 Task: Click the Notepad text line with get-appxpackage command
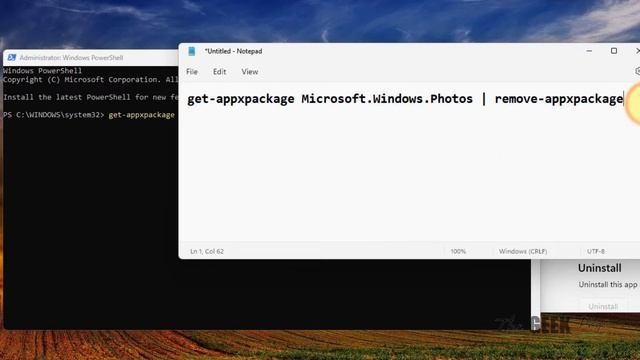point(405,99)
